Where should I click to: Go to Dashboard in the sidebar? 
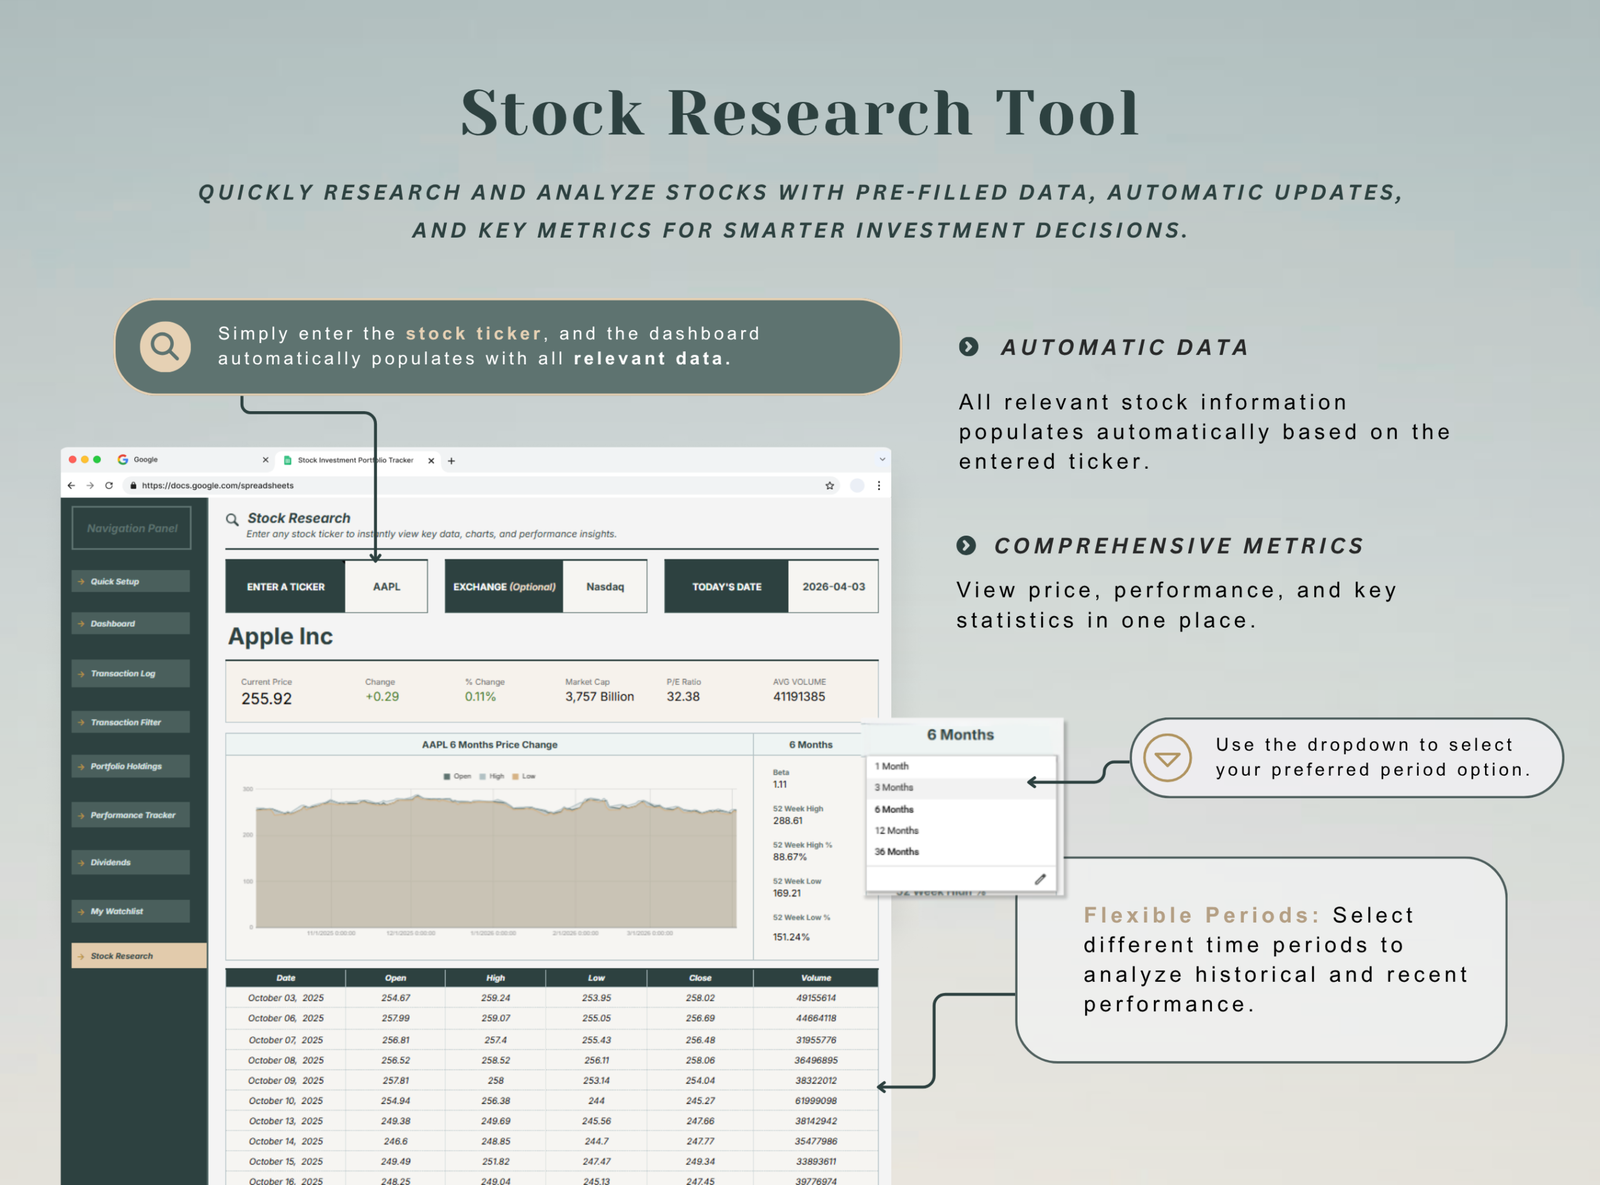click(130, 623)
